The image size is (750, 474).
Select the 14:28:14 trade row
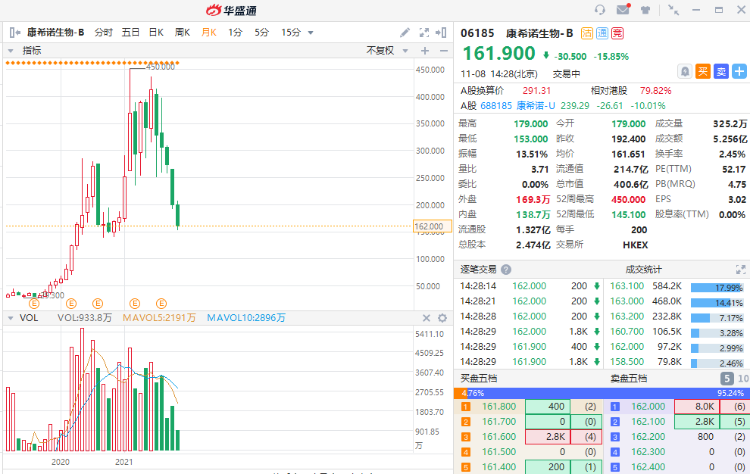[x=529, y=286]
